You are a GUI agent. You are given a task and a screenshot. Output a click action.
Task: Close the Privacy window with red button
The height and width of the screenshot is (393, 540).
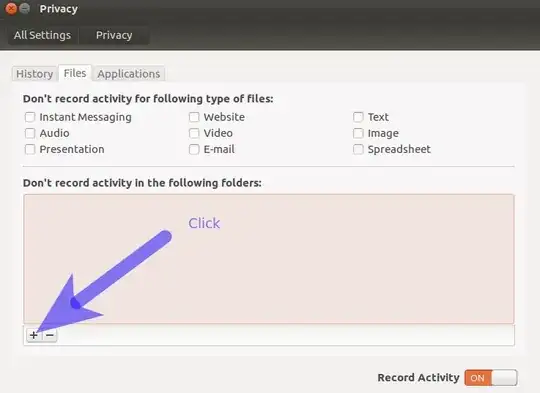pos(11,9)
